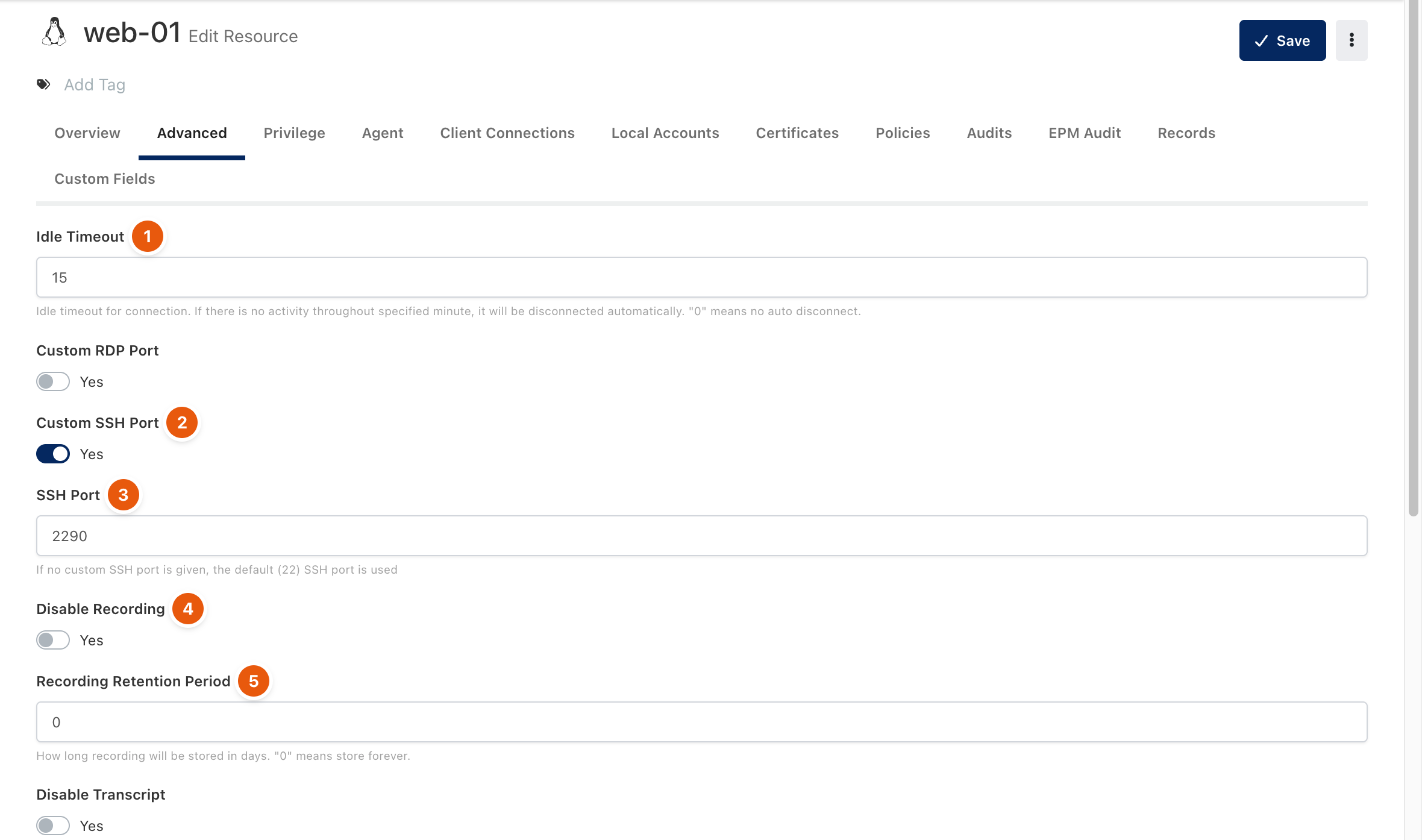Click the Recording Retention Period field
Screen dimensions: 1422x840
(701, 722)
